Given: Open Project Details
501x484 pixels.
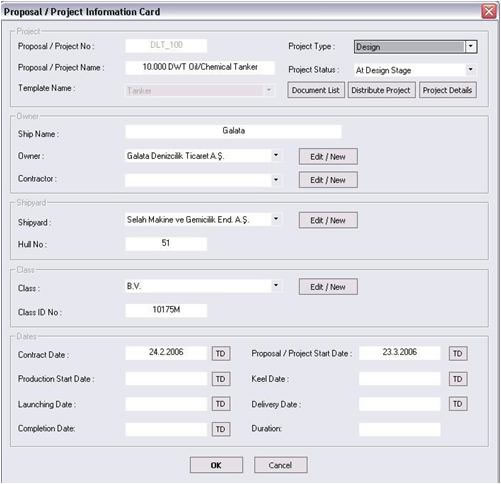Looking at the screenshot, I should 448,90.
